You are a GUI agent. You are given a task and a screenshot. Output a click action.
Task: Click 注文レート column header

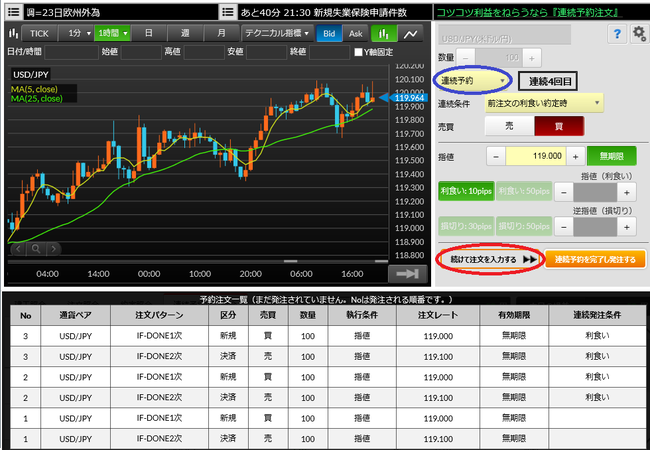(438, 315)
